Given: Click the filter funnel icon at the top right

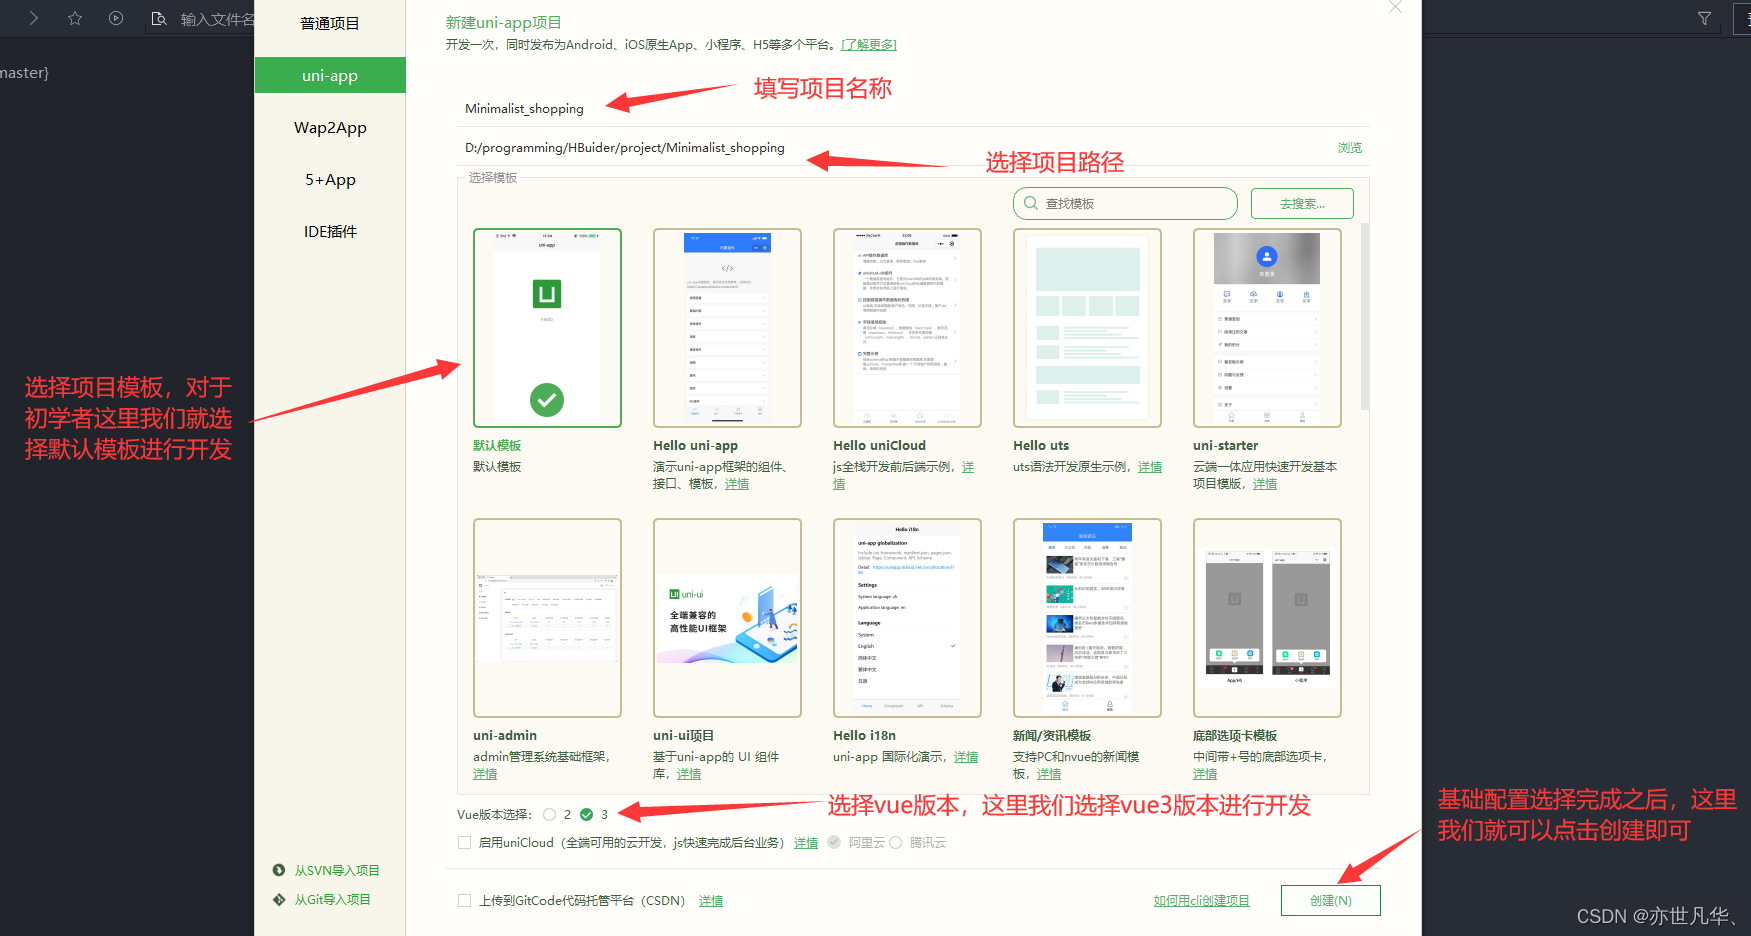Looking at the screenshot, I should [1704, 18].
